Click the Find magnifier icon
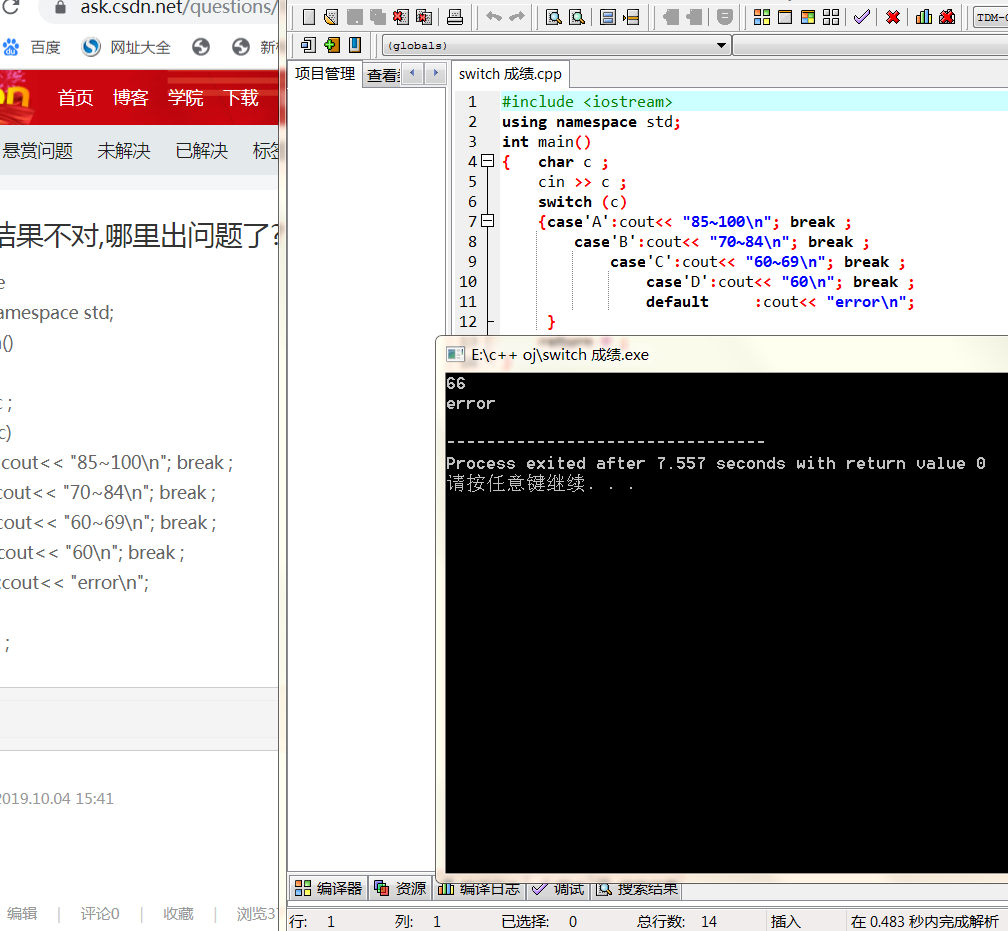Viewport: 1008px width, 931px height. click(553, 17)
